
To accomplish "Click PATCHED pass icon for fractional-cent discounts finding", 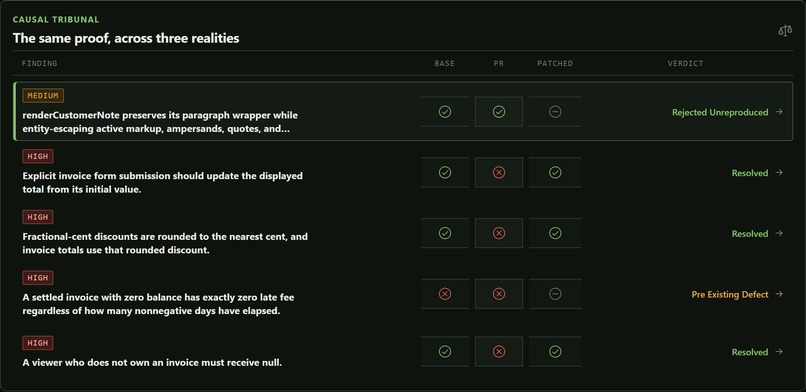I will pos(555,233).
